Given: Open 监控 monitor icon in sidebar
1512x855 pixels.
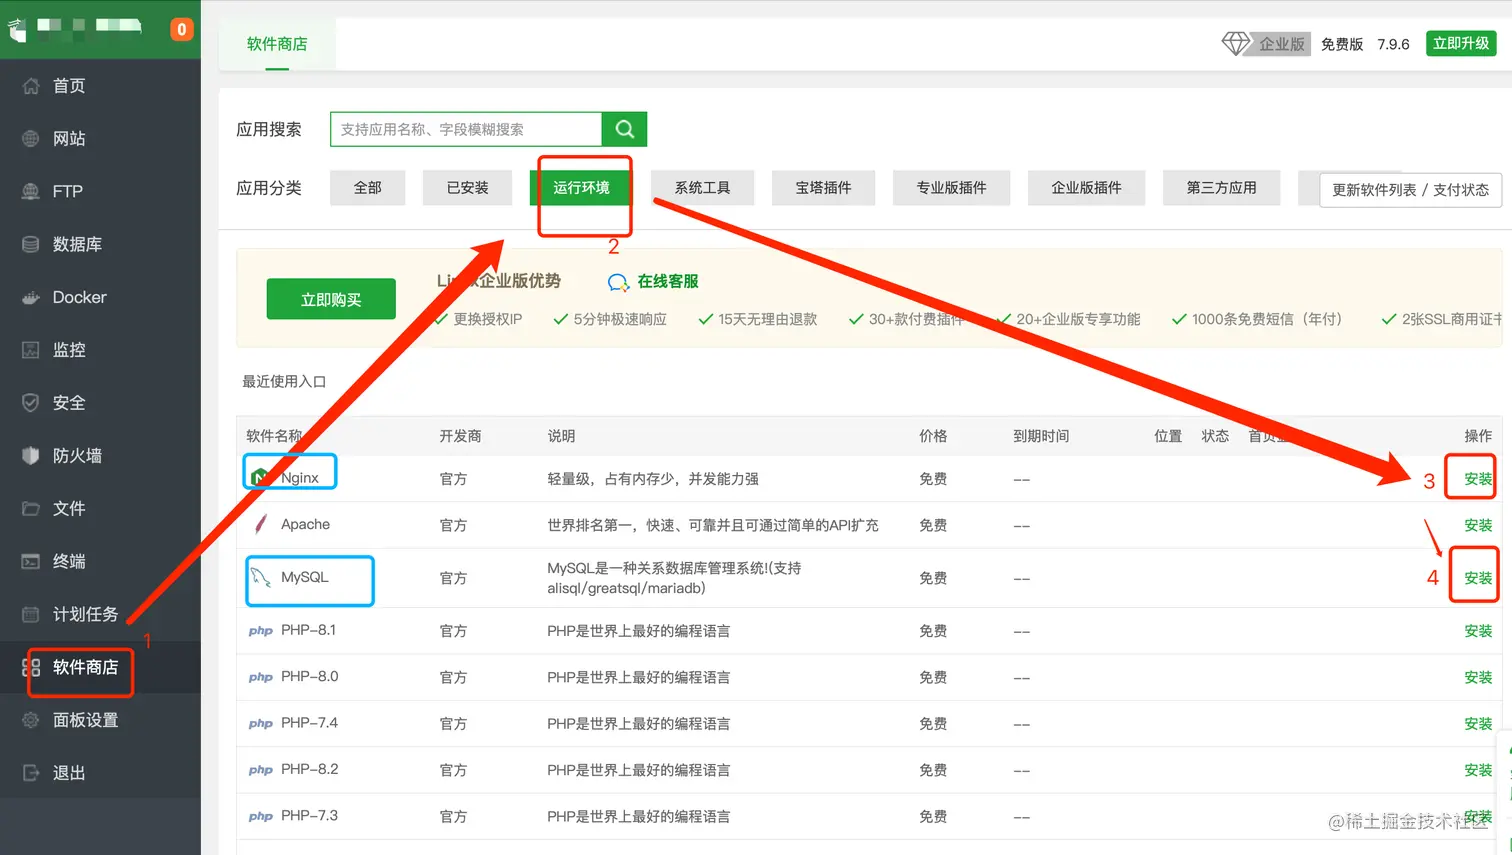Looking at the screenshot, I should [x=31, y=350].
